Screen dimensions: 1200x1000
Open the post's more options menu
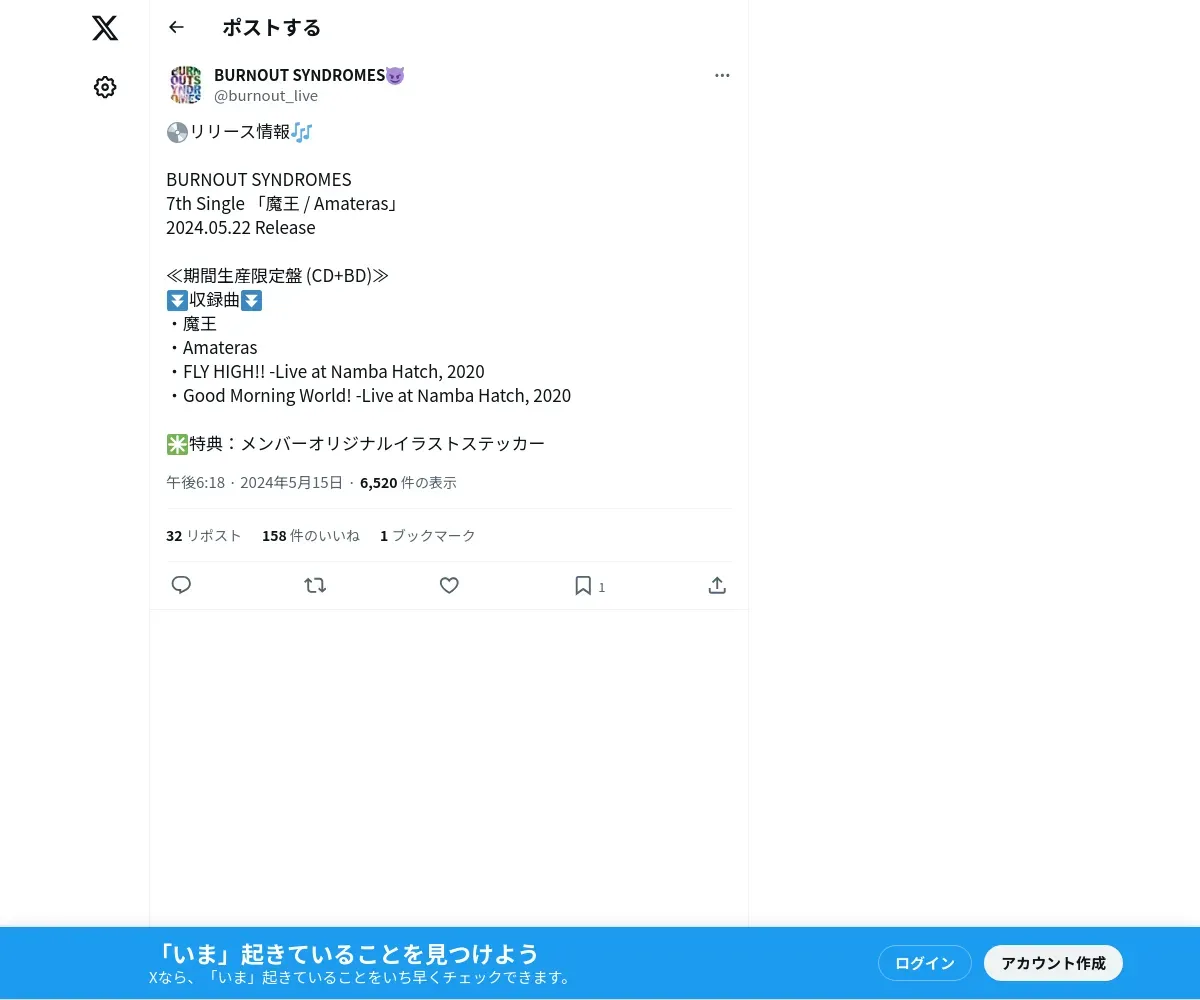(x=722, y=75)
